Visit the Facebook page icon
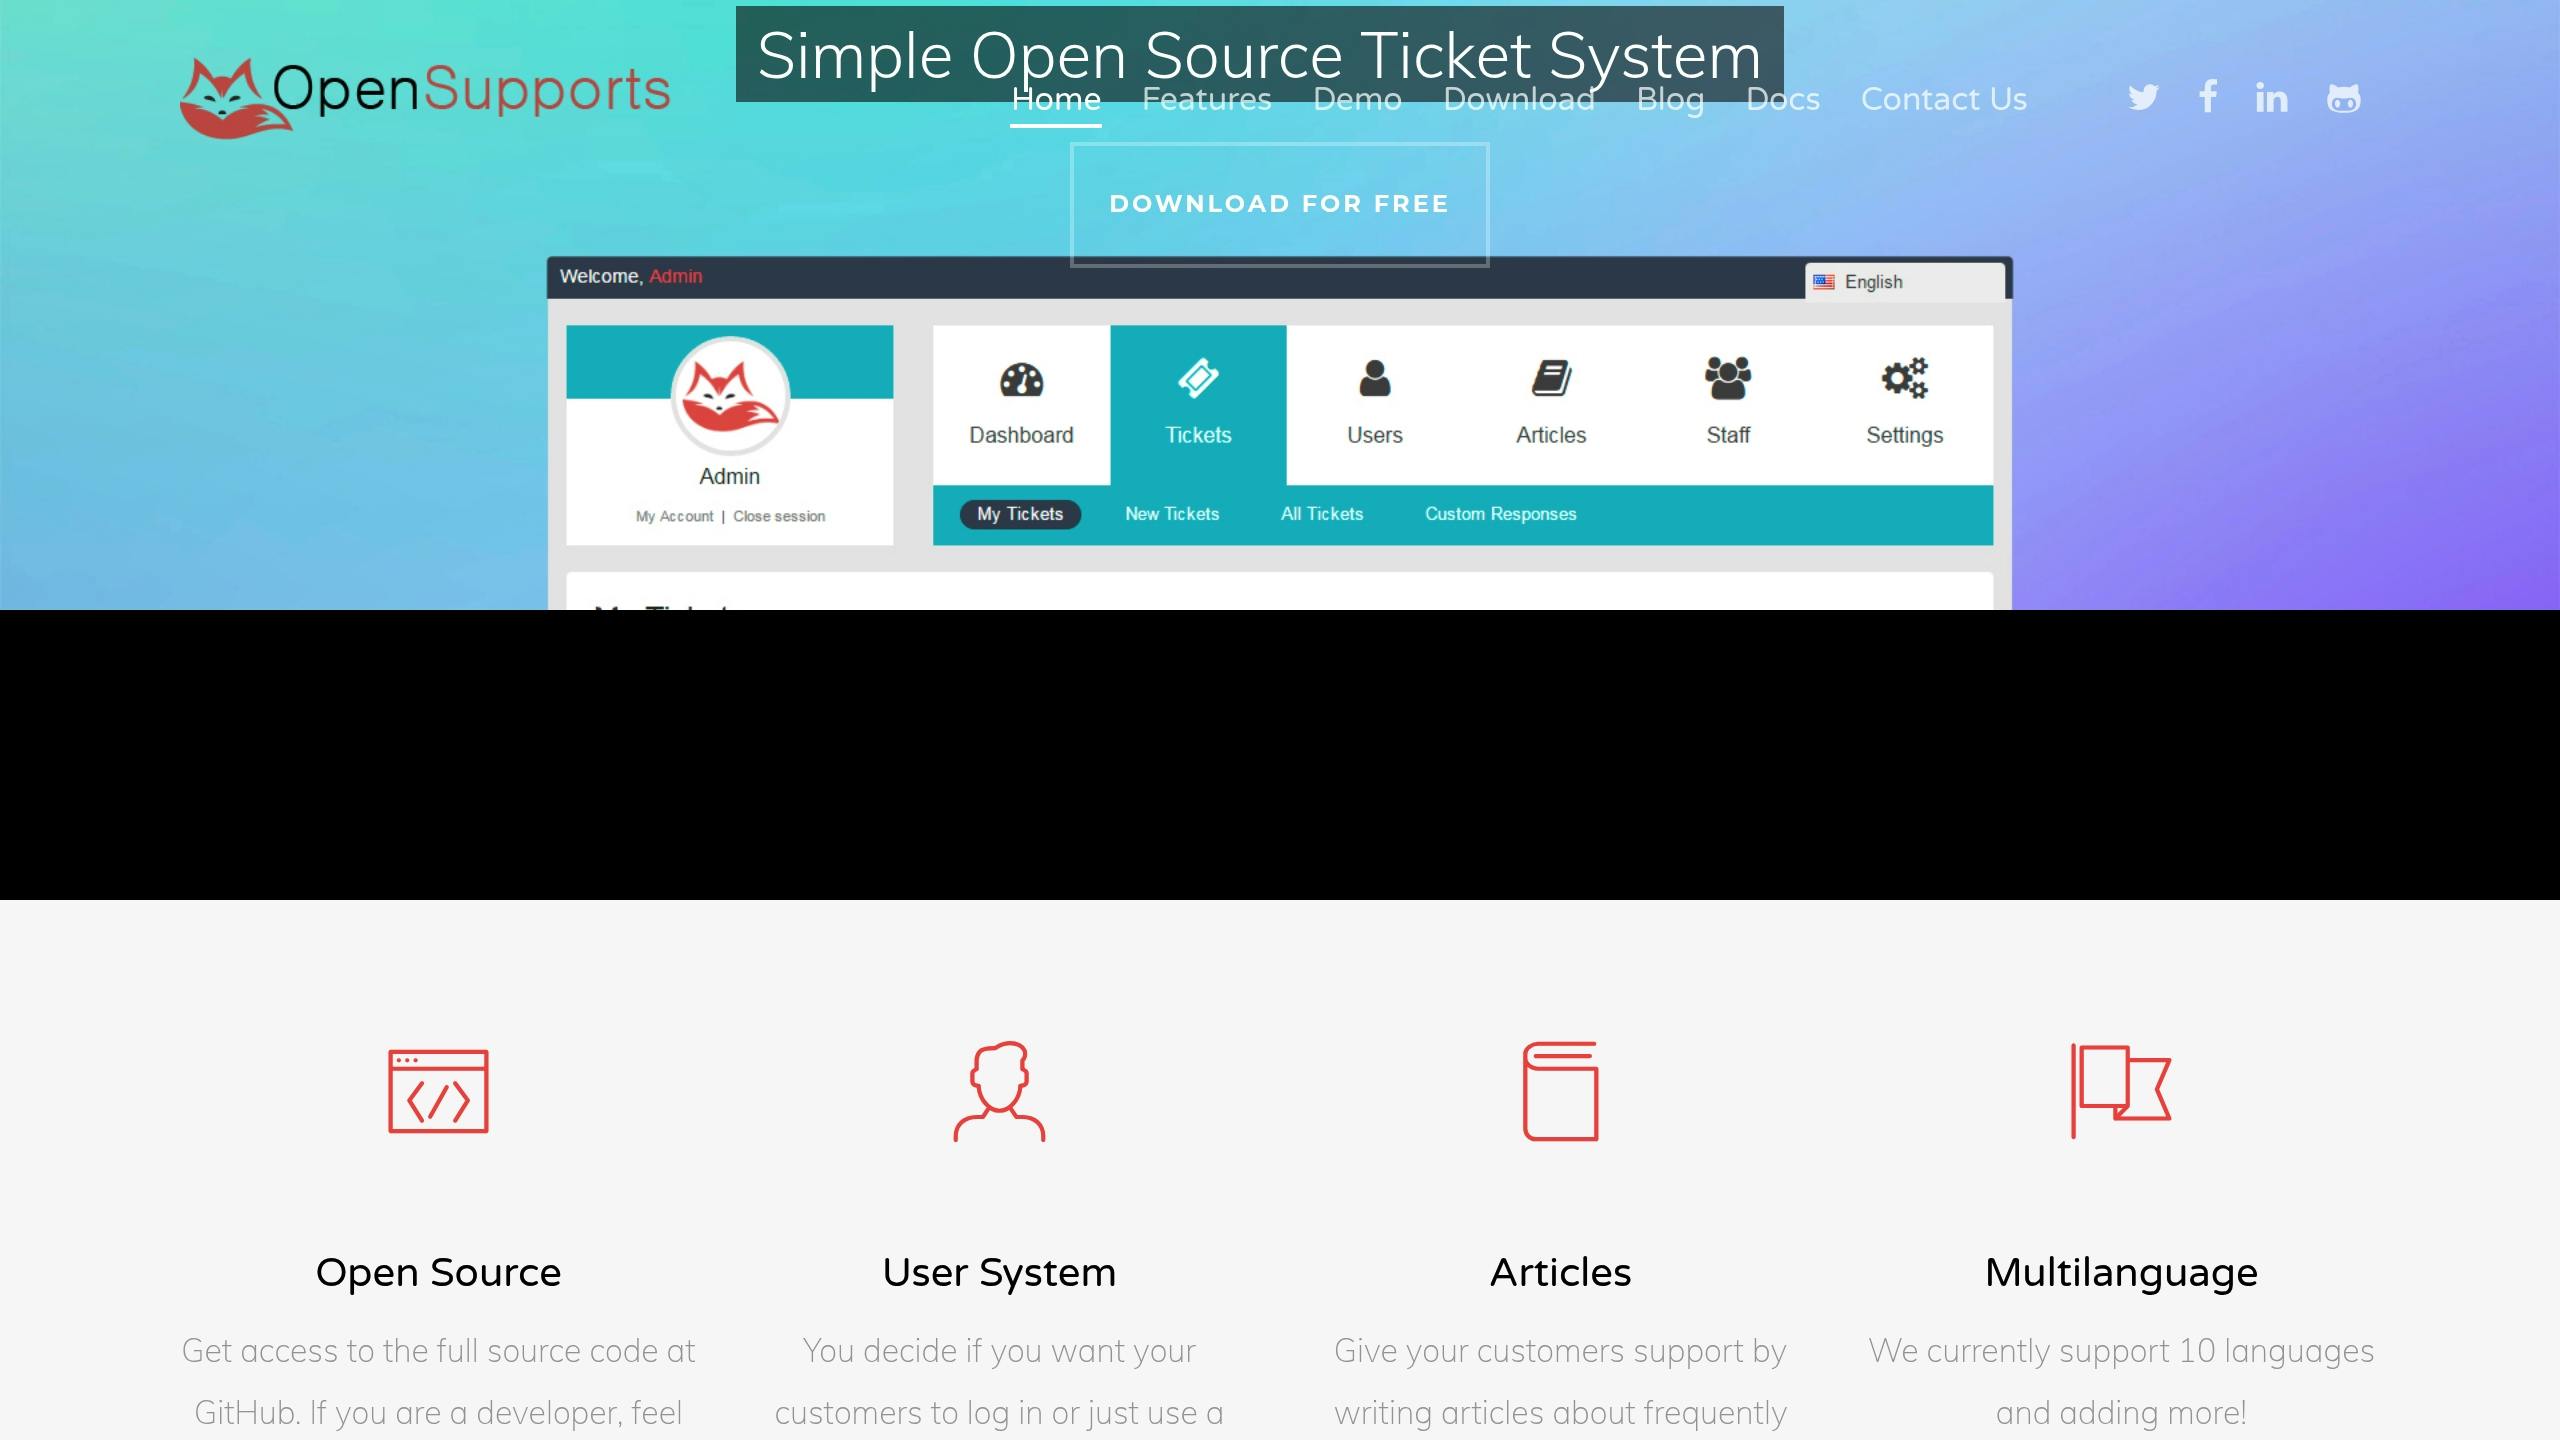Screen dimensions: 2560x1440 [2207, 97]
